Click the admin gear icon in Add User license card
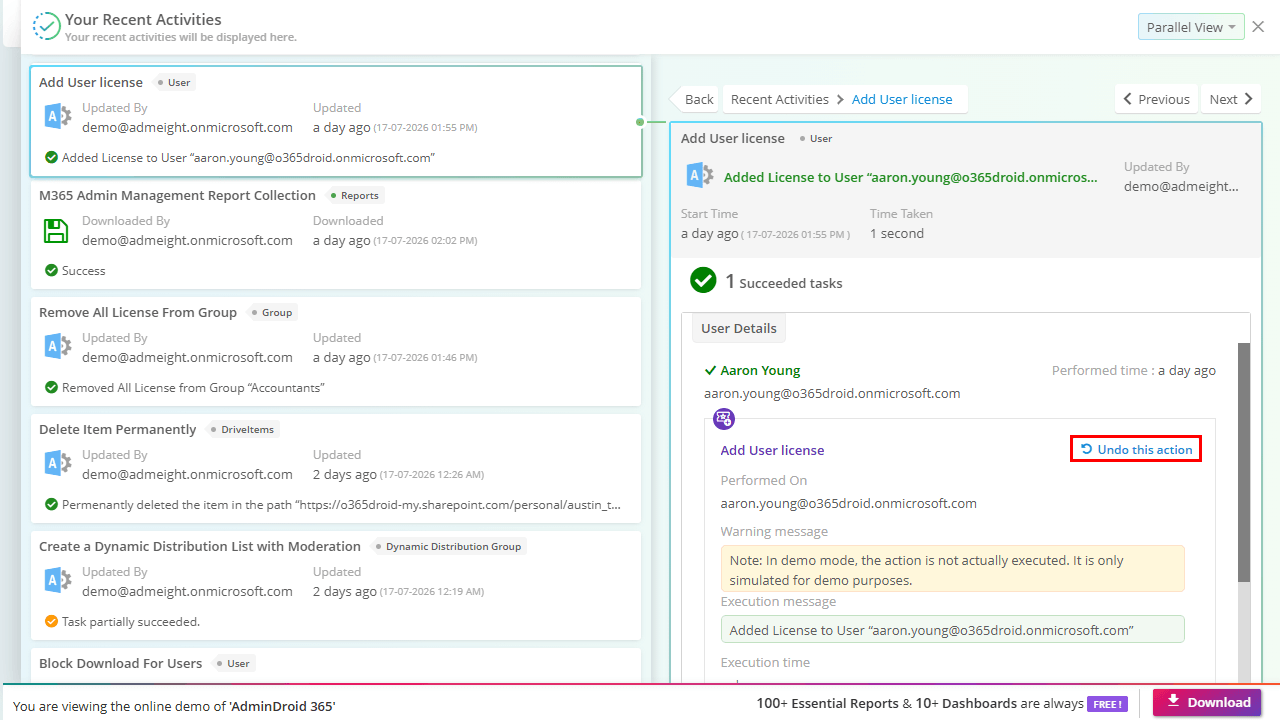The width and height of the screenshot is (1280, 720). point(58,117)
